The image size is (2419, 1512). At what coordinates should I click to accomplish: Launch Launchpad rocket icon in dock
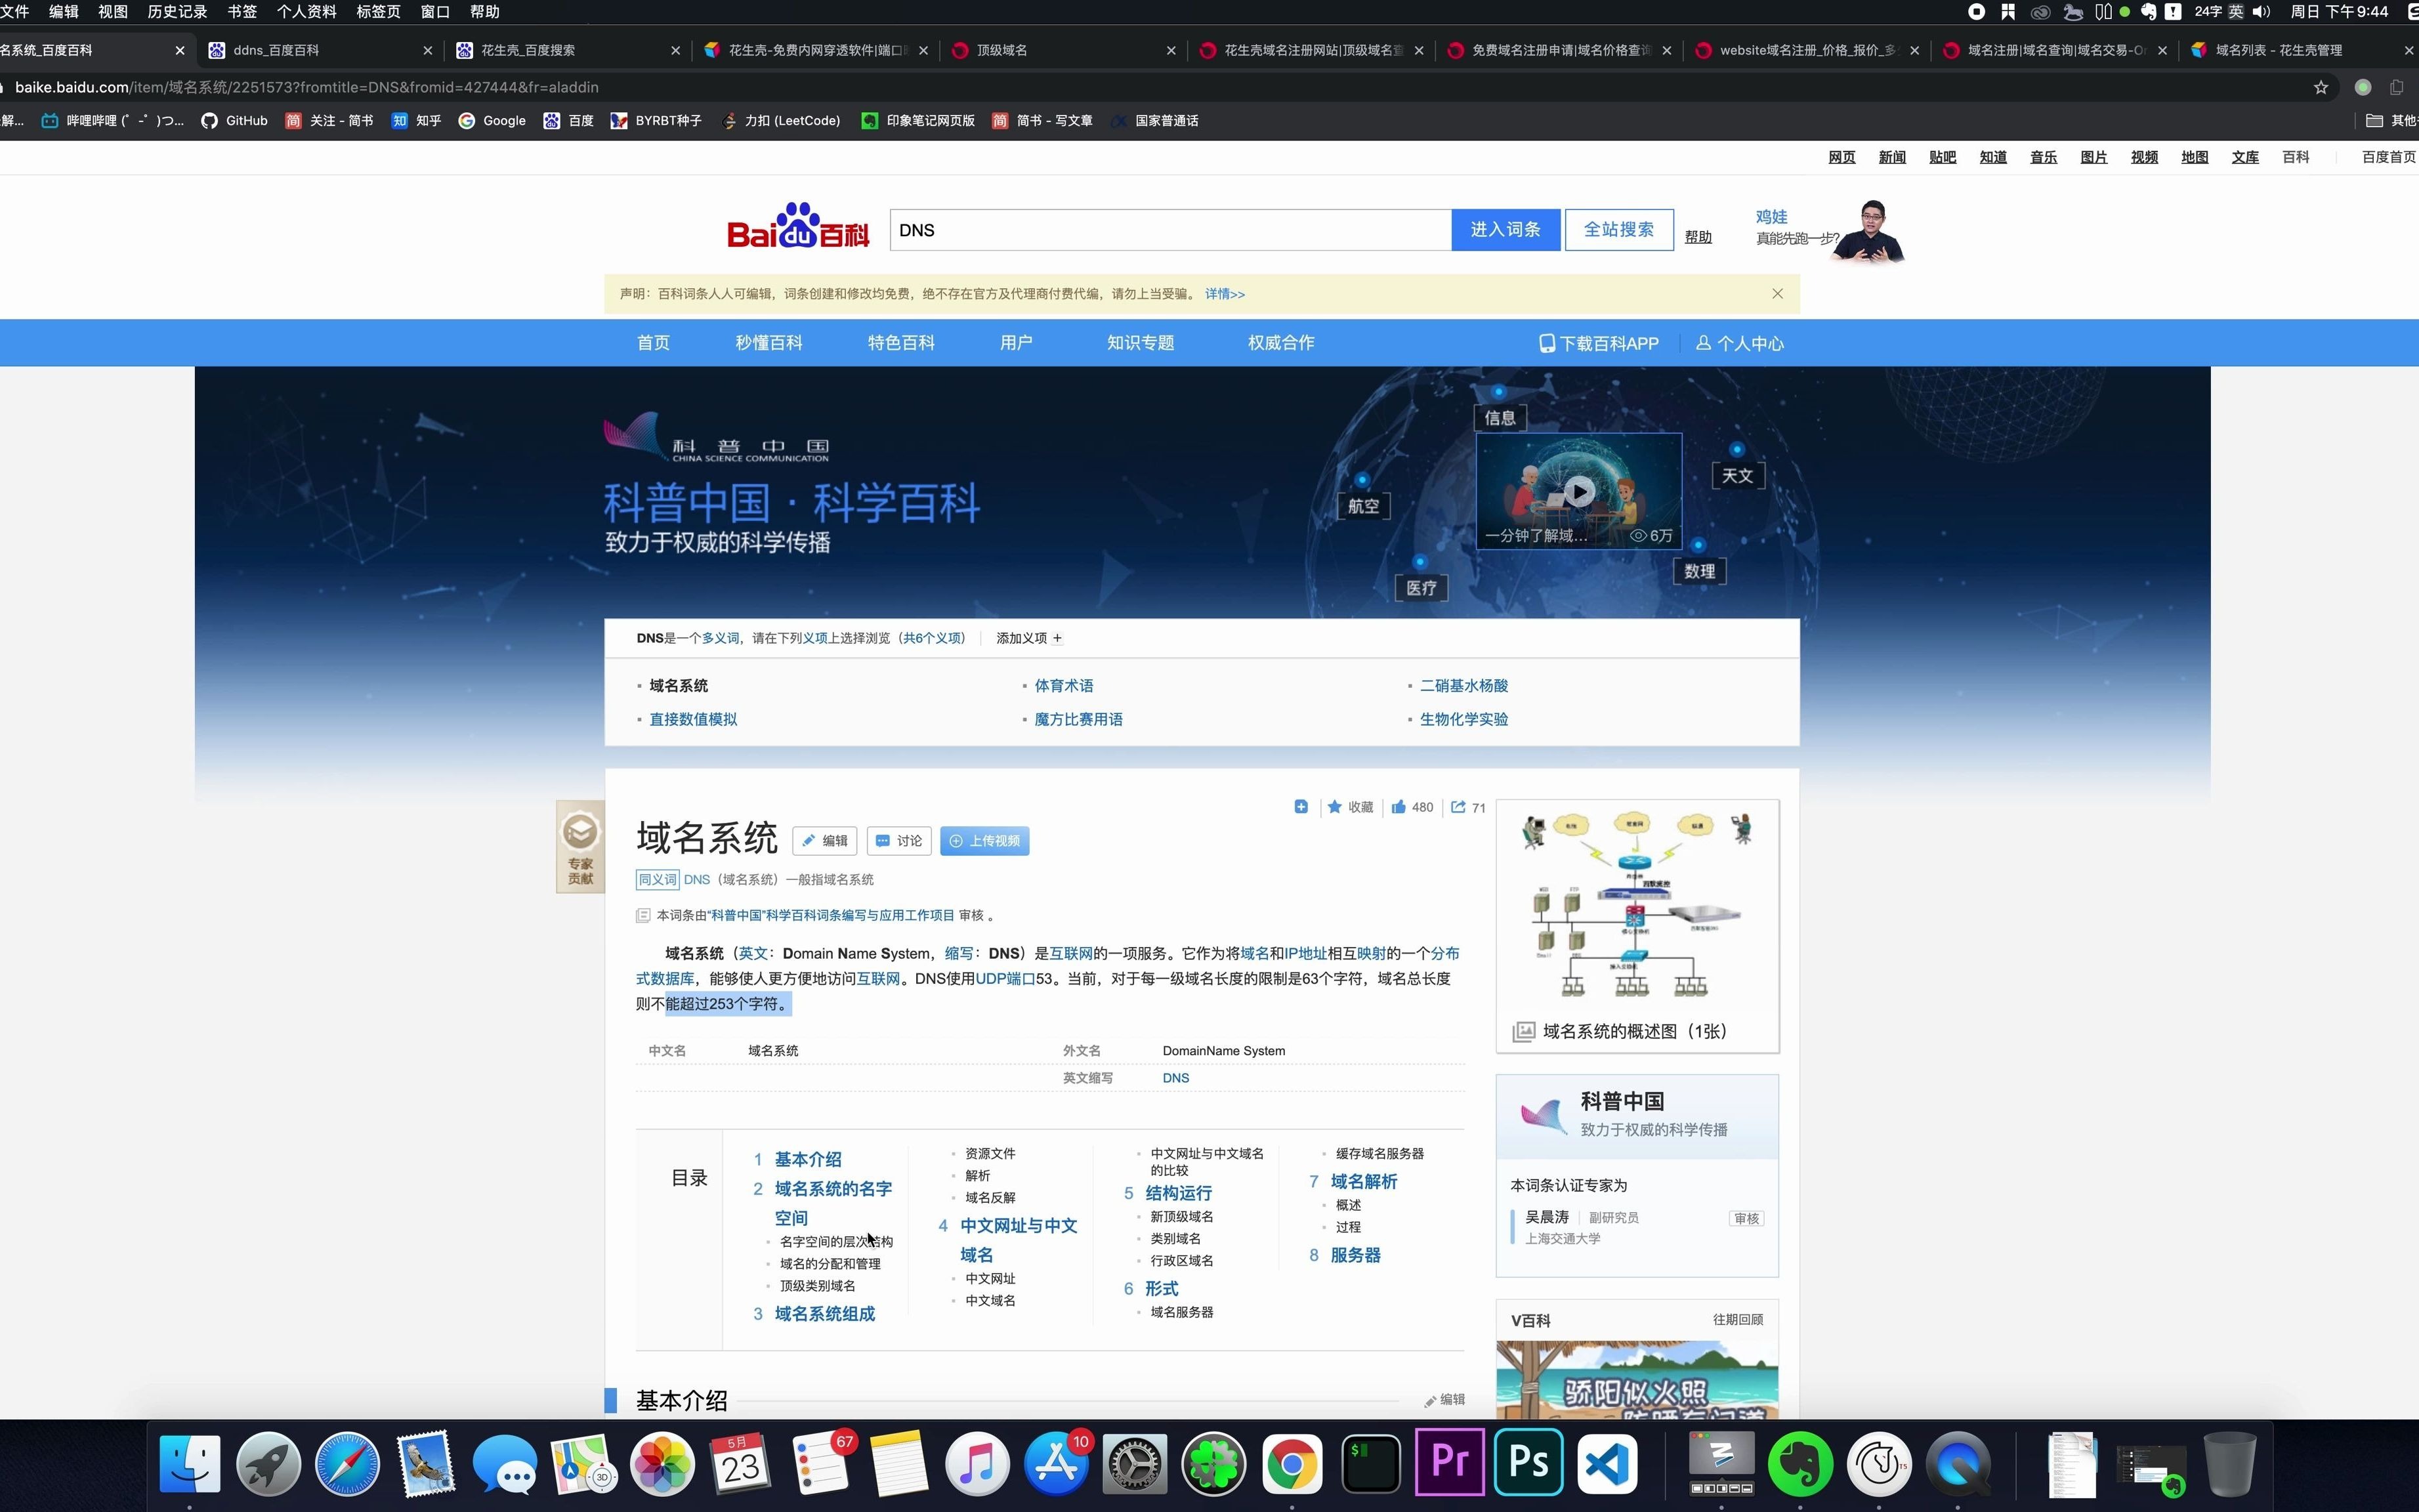268,1464
